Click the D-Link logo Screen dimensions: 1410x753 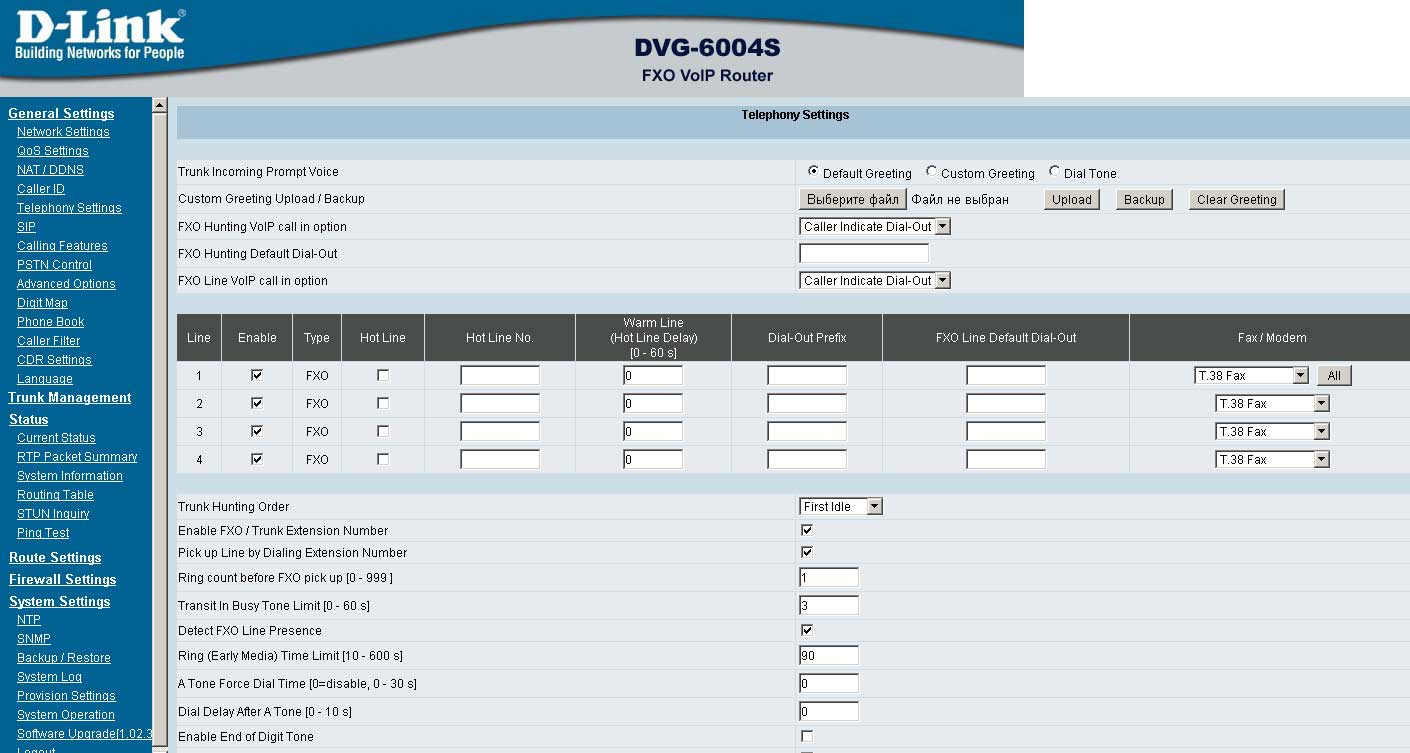pos(100,36)
